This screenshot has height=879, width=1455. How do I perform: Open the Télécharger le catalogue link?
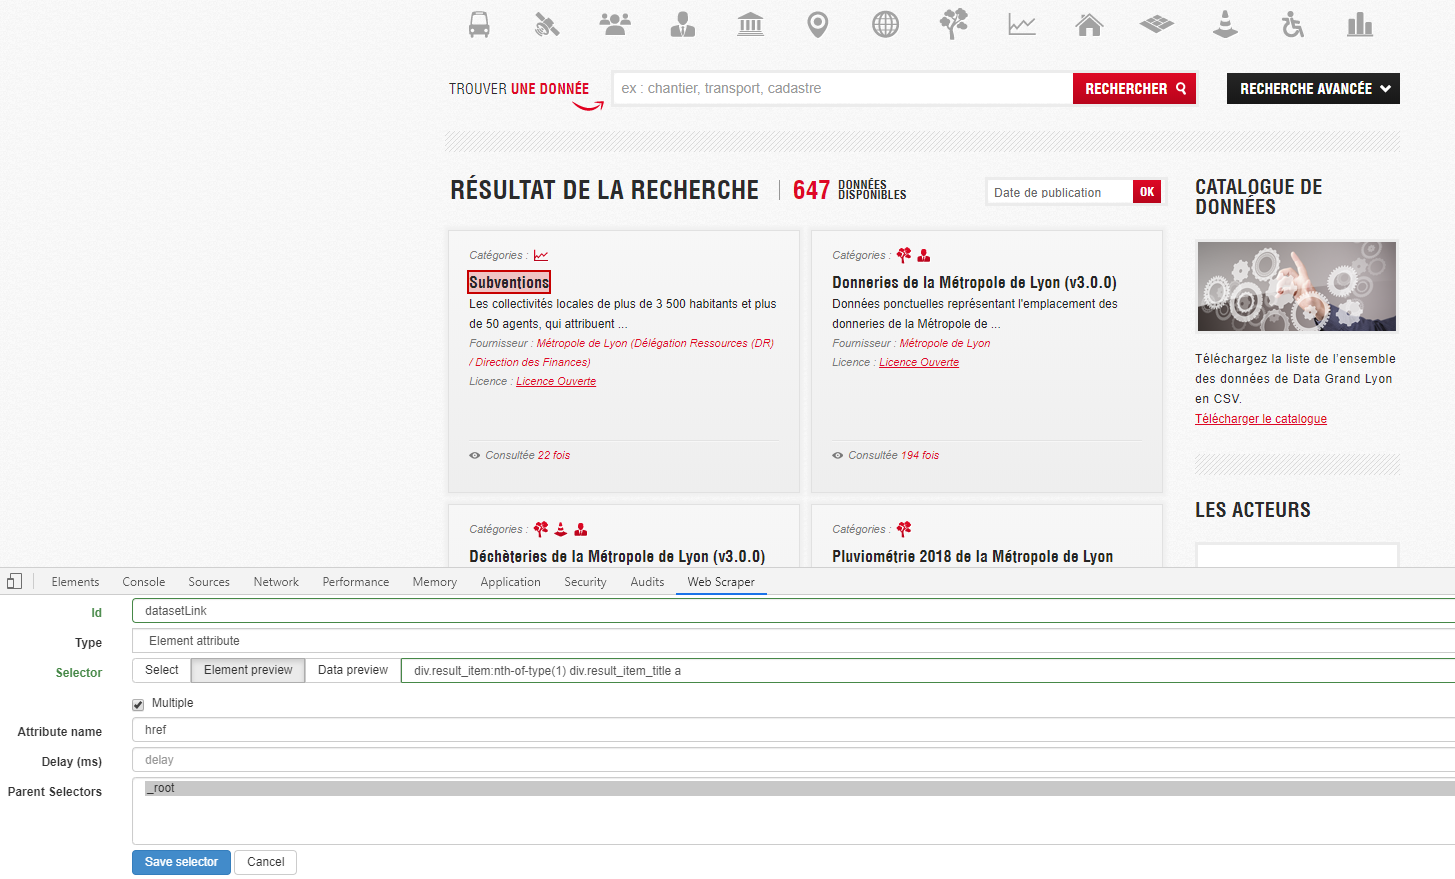coord(1261,419)
